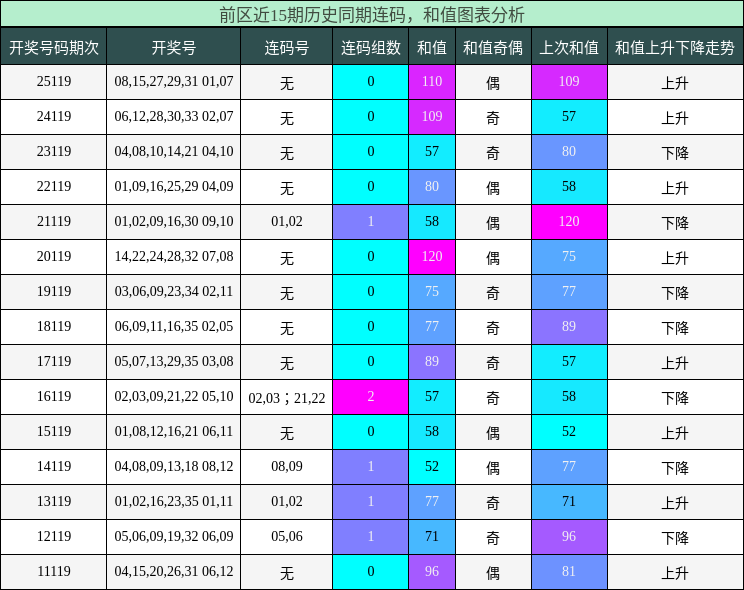Click issue number 19119

[x=54, y=291]
